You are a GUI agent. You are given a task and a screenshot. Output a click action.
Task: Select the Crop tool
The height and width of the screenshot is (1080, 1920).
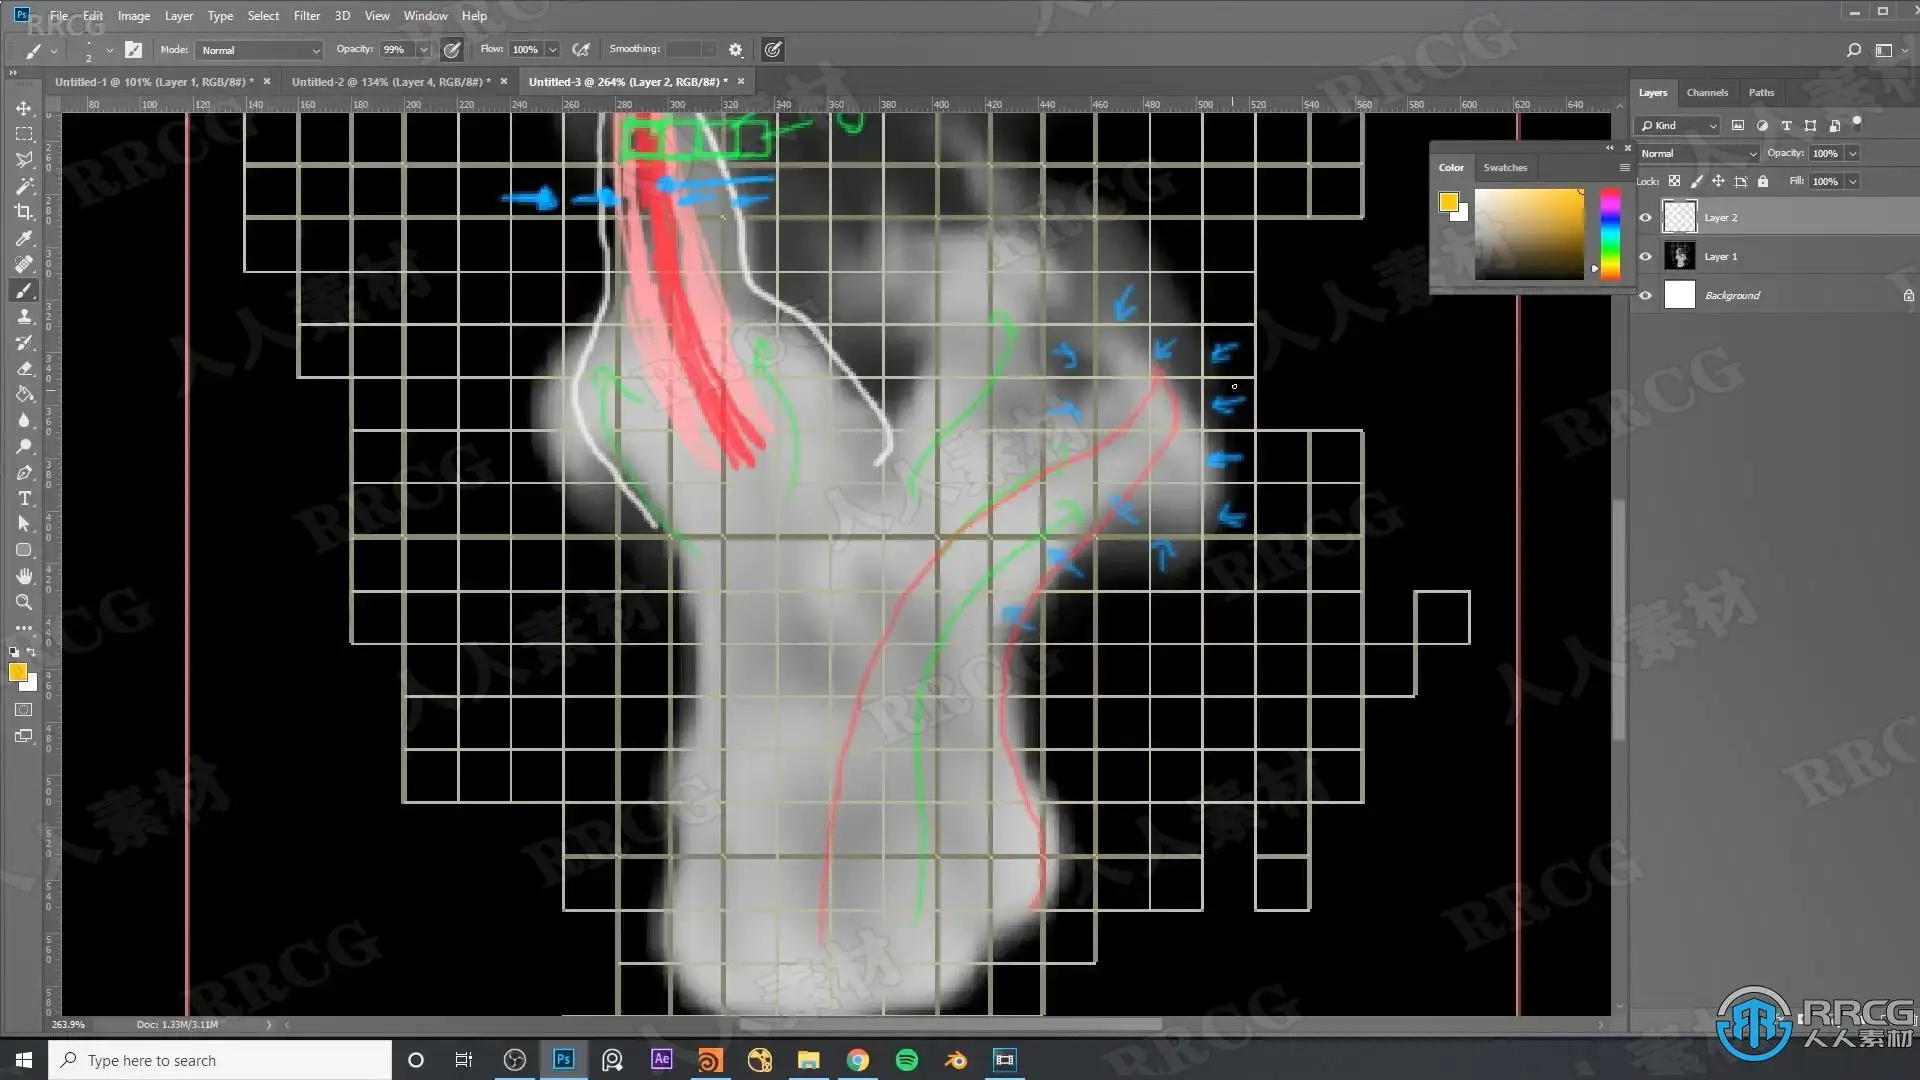point(24,212)
